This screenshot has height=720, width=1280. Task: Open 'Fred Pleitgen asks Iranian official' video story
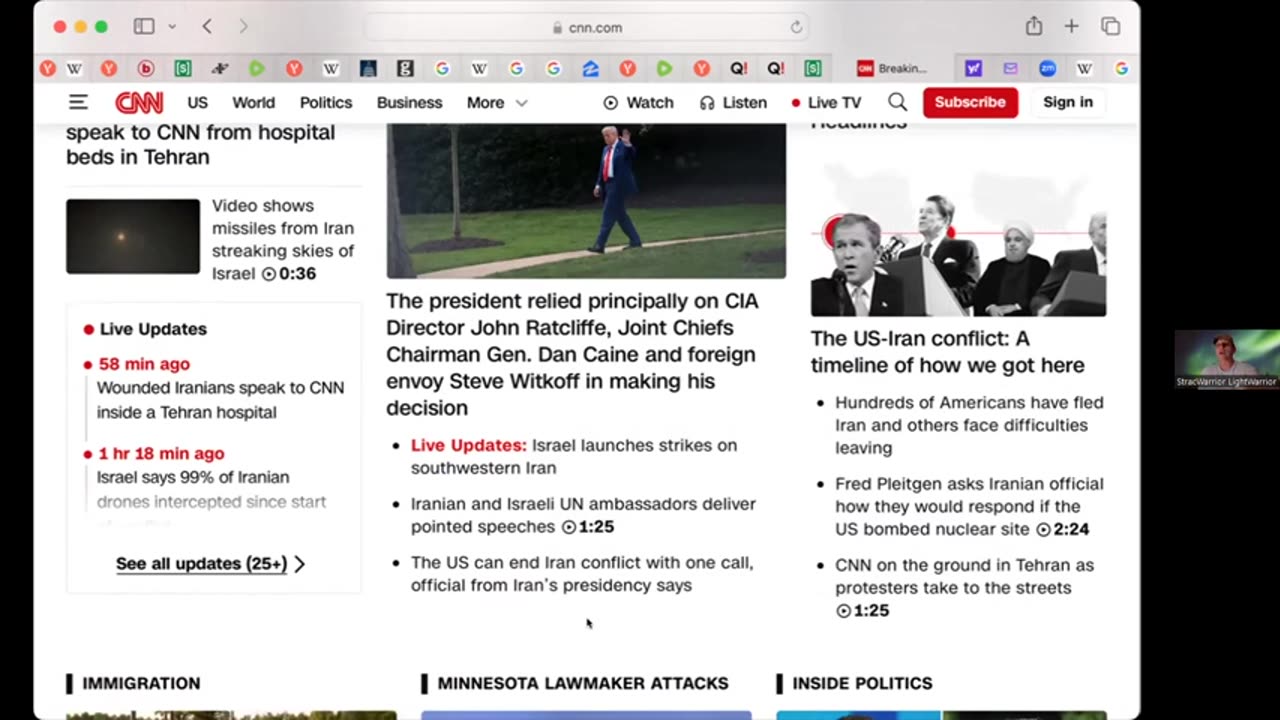point(969,506)
